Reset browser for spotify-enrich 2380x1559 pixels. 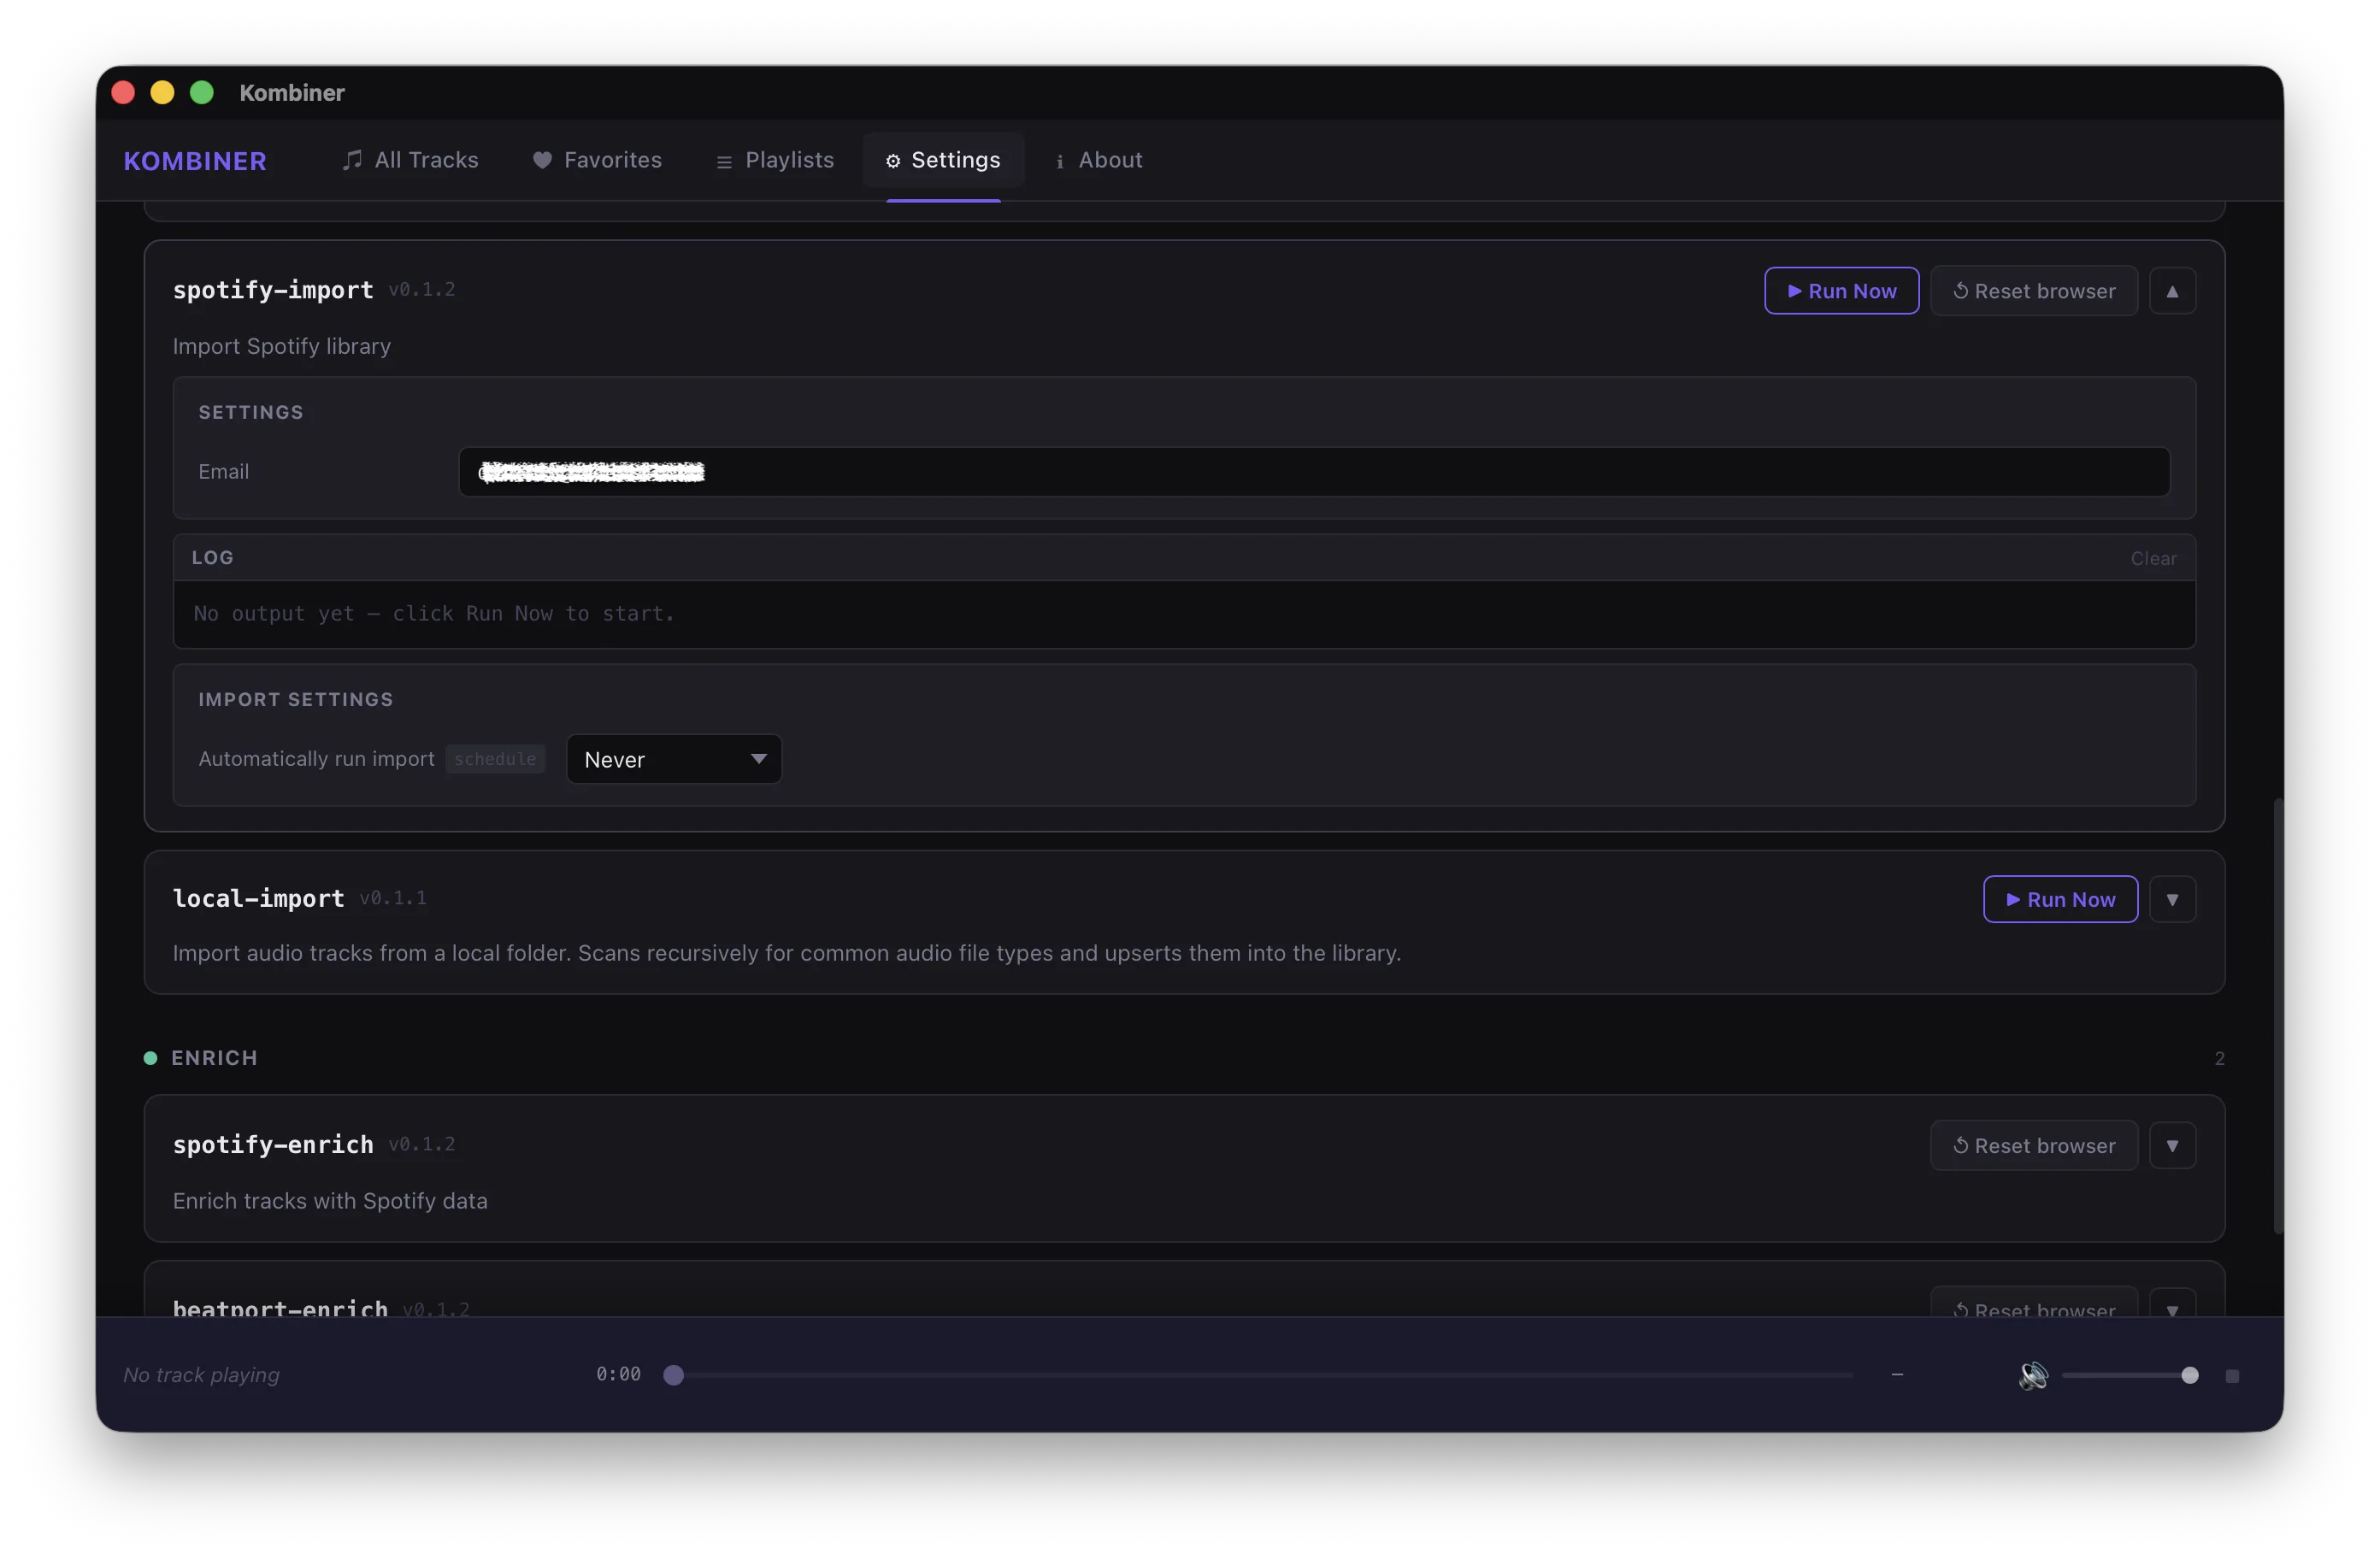(2034, 1145)
